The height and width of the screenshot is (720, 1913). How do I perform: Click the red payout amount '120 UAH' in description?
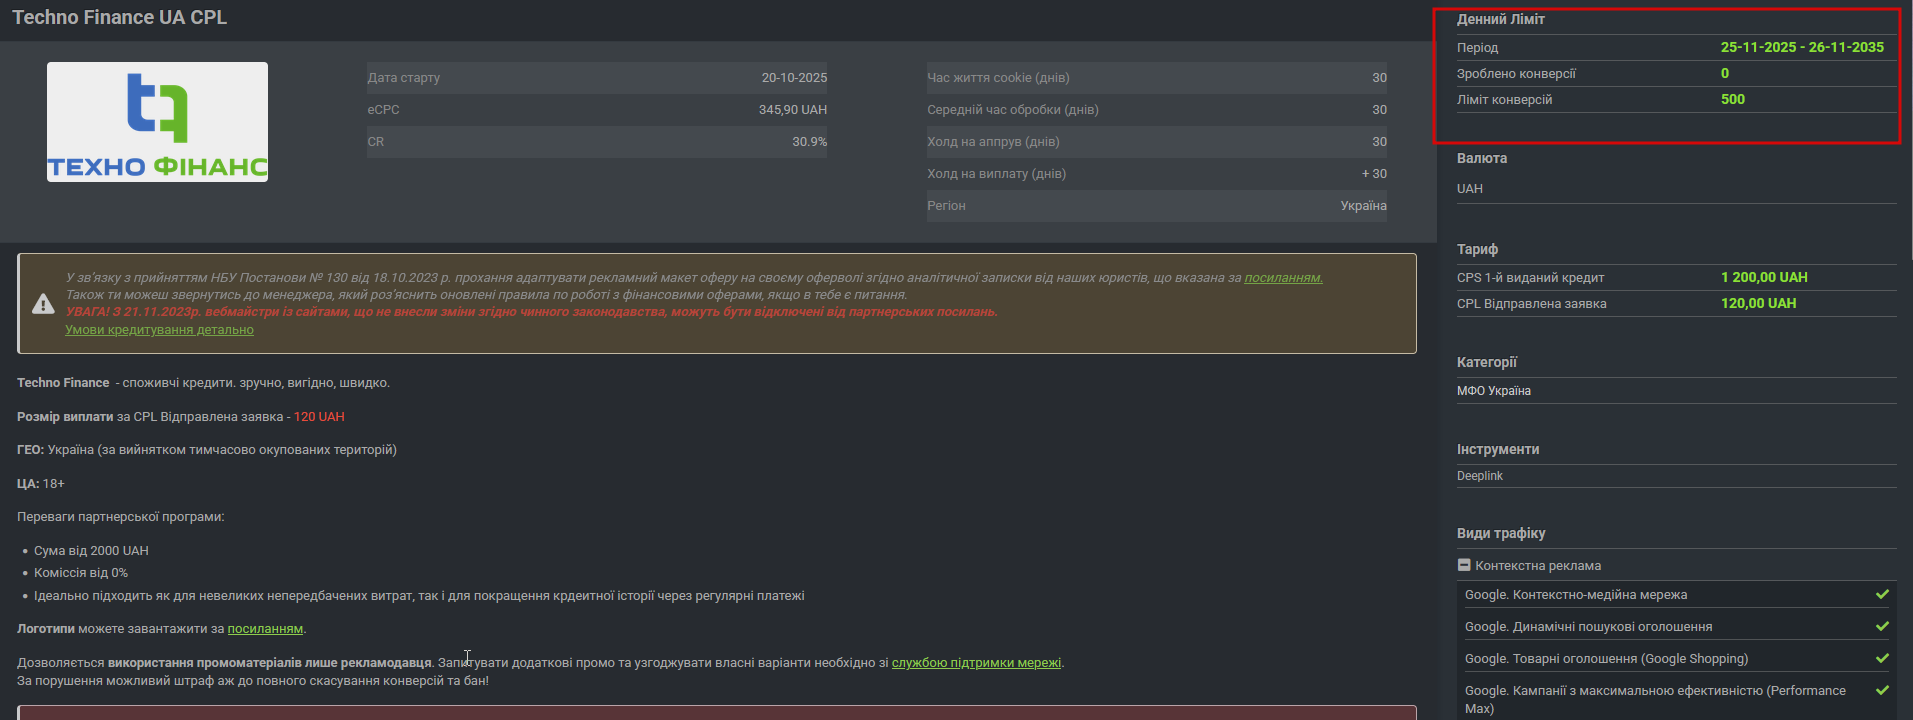[x=319, y=417]
